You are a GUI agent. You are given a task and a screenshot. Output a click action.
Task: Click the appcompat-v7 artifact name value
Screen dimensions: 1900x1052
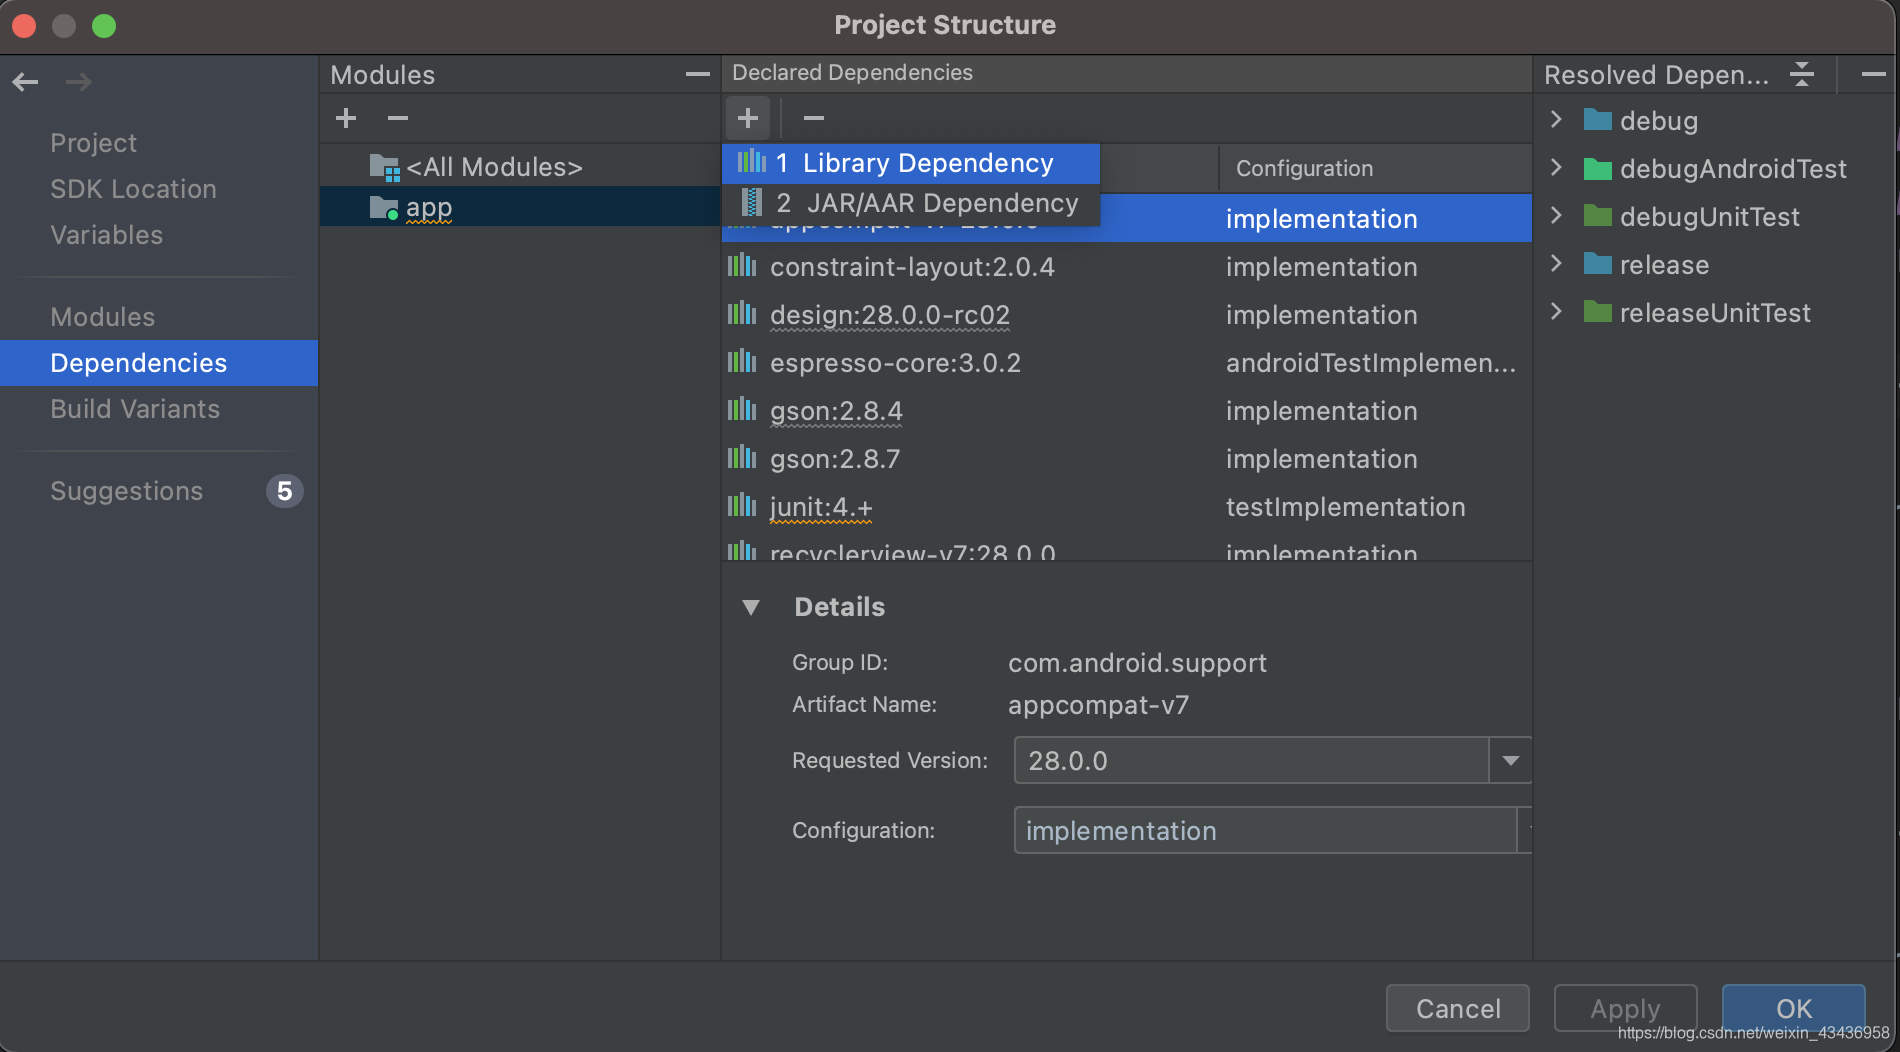coord(1098,705)
